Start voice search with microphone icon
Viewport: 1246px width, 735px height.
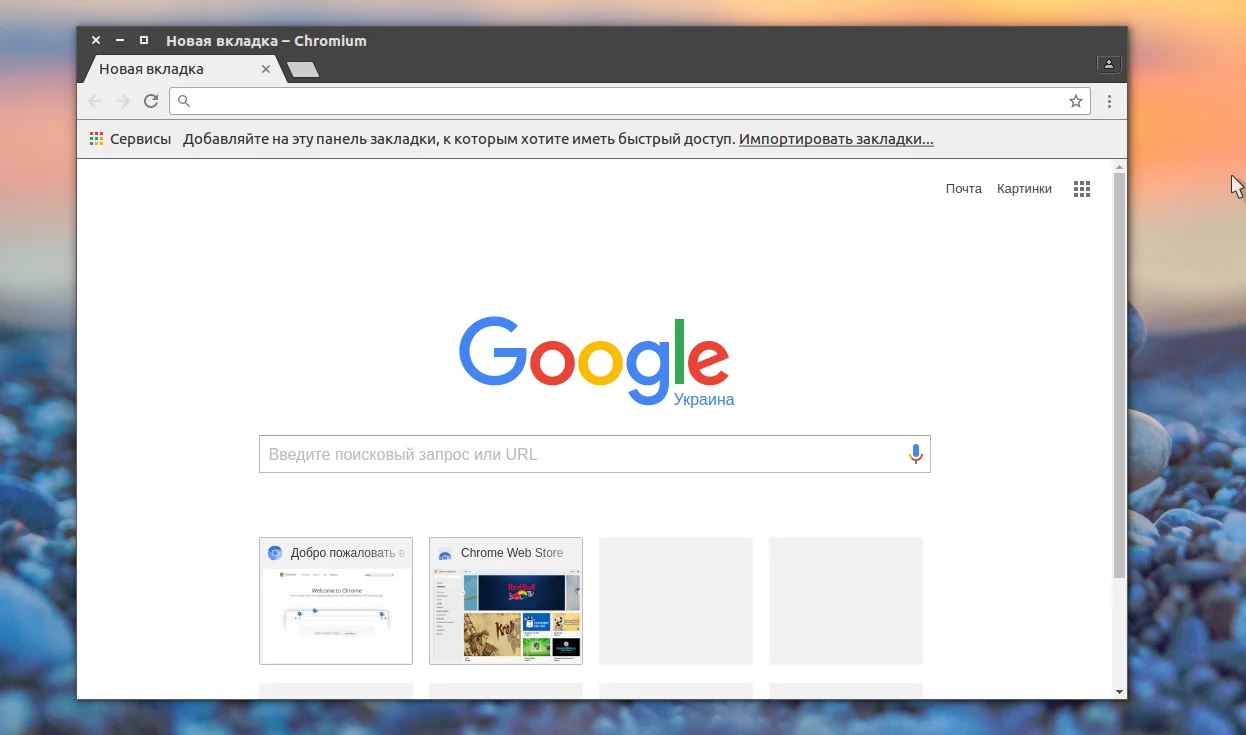click(x=915, y=454)
